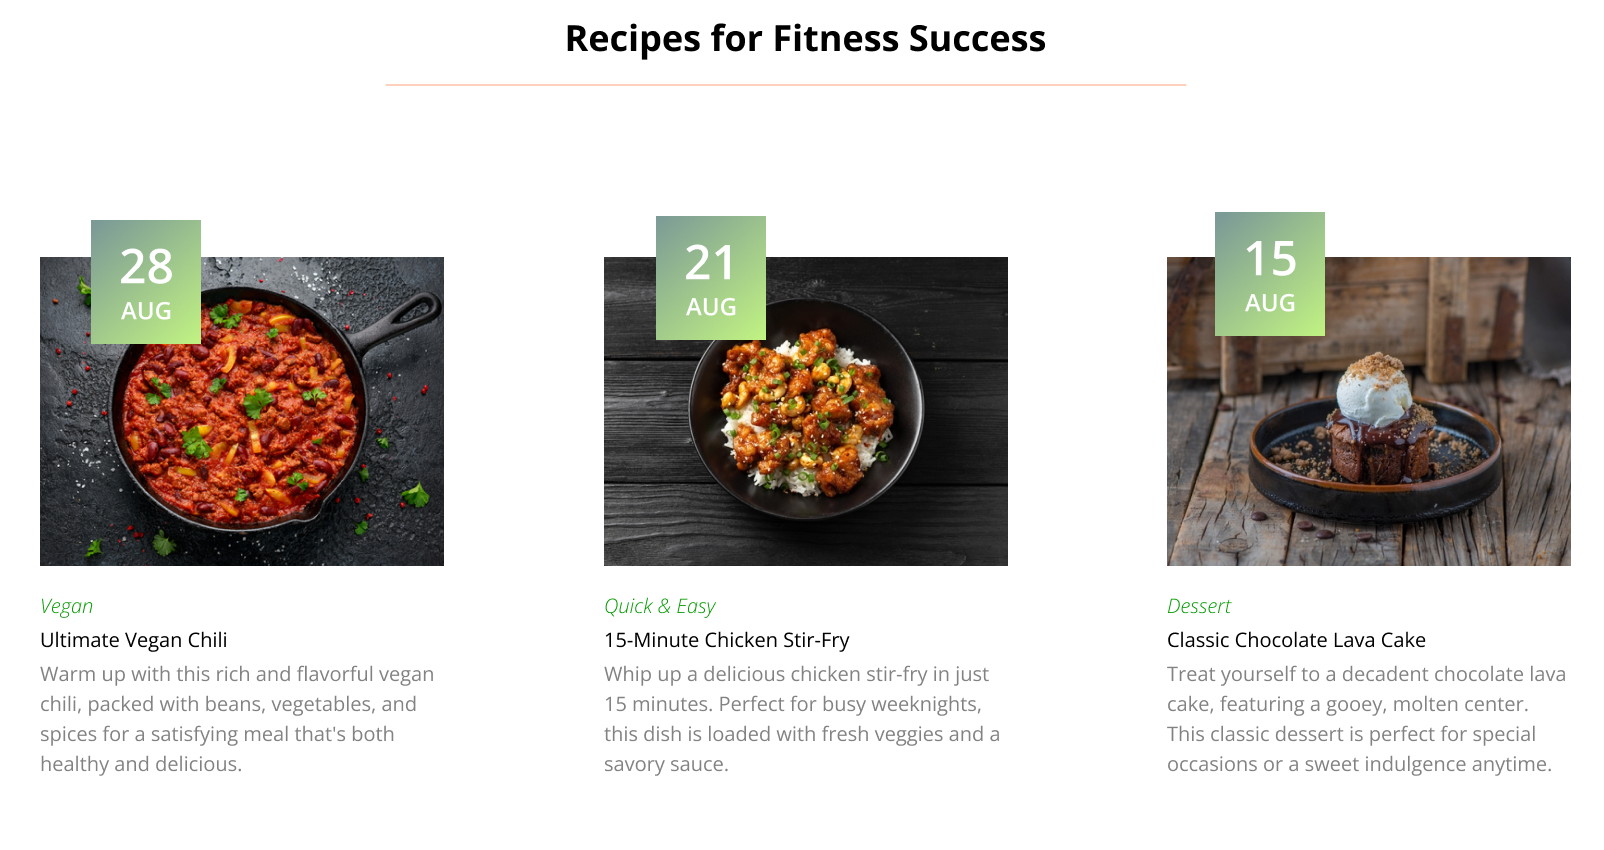Select the Dessert category label

tap(1199, 606)
